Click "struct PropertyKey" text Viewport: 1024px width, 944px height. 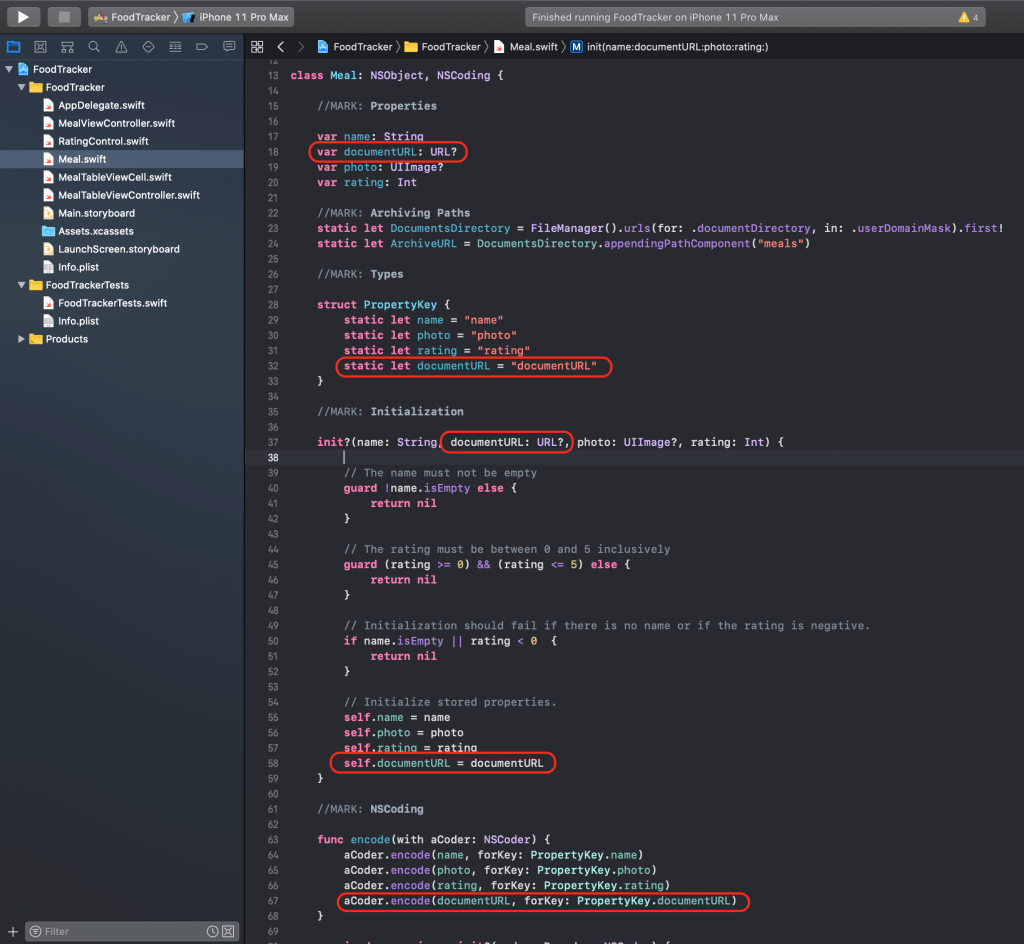[377, 304]
